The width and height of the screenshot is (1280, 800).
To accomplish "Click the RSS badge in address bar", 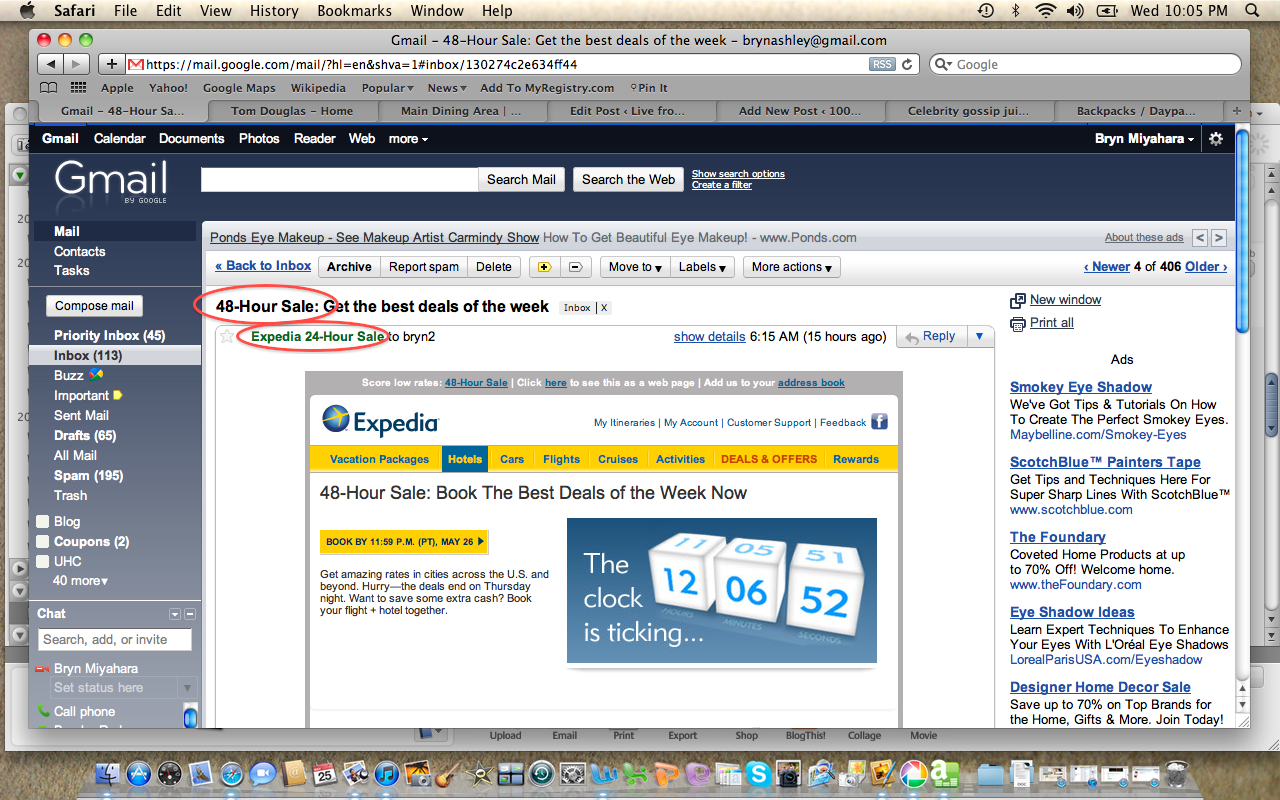I will (x=882, y=64).
